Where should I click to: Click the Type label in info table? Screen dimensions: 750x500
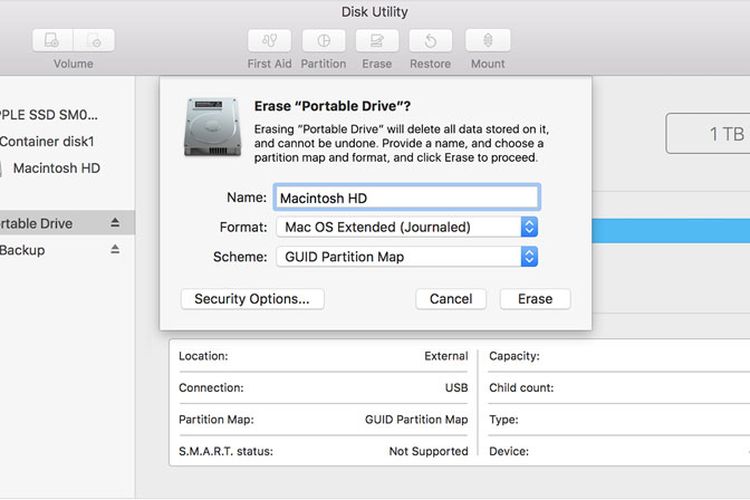click(x=504, y=420)
